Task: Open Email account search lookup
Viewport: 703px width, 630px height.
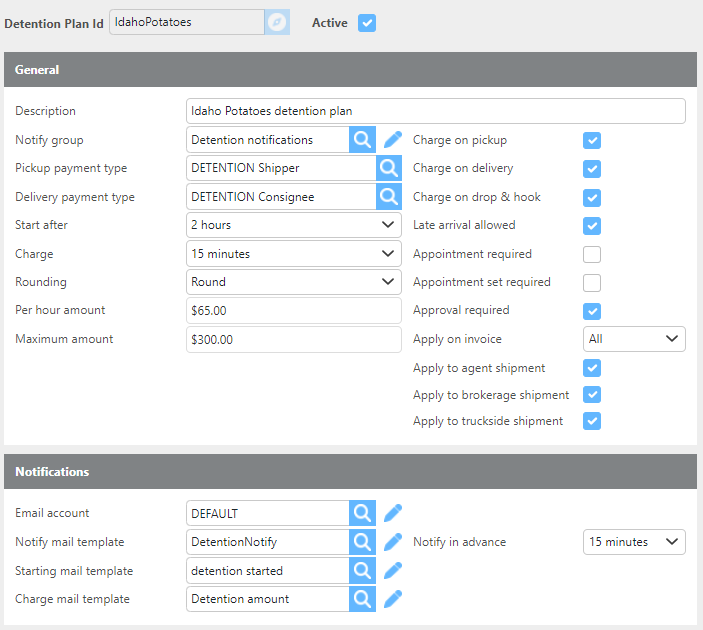Action: coord(362,513)
